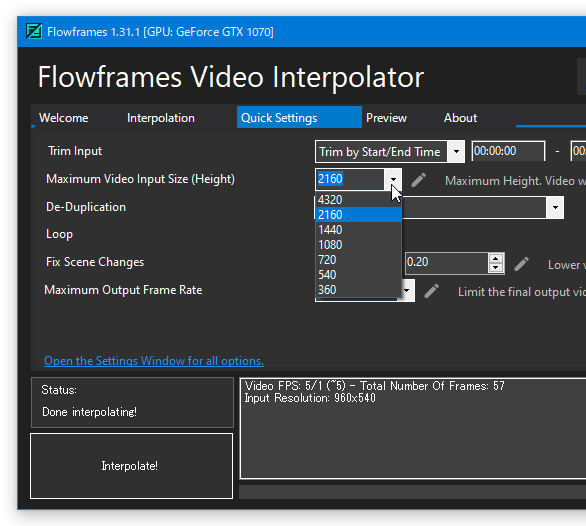Click the 'Maximum Output Frame Rate' label

(123, 290)
